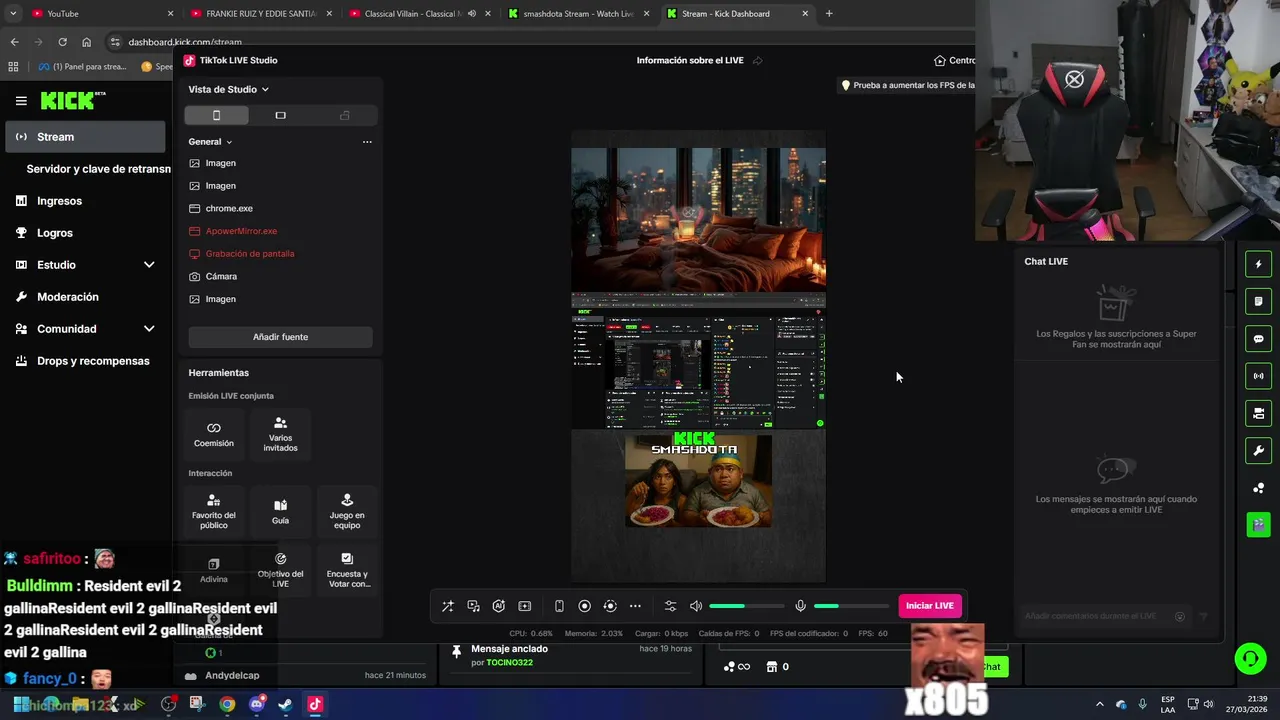
Task: Open Steam from the taskbar
Action: click(286, 704)
